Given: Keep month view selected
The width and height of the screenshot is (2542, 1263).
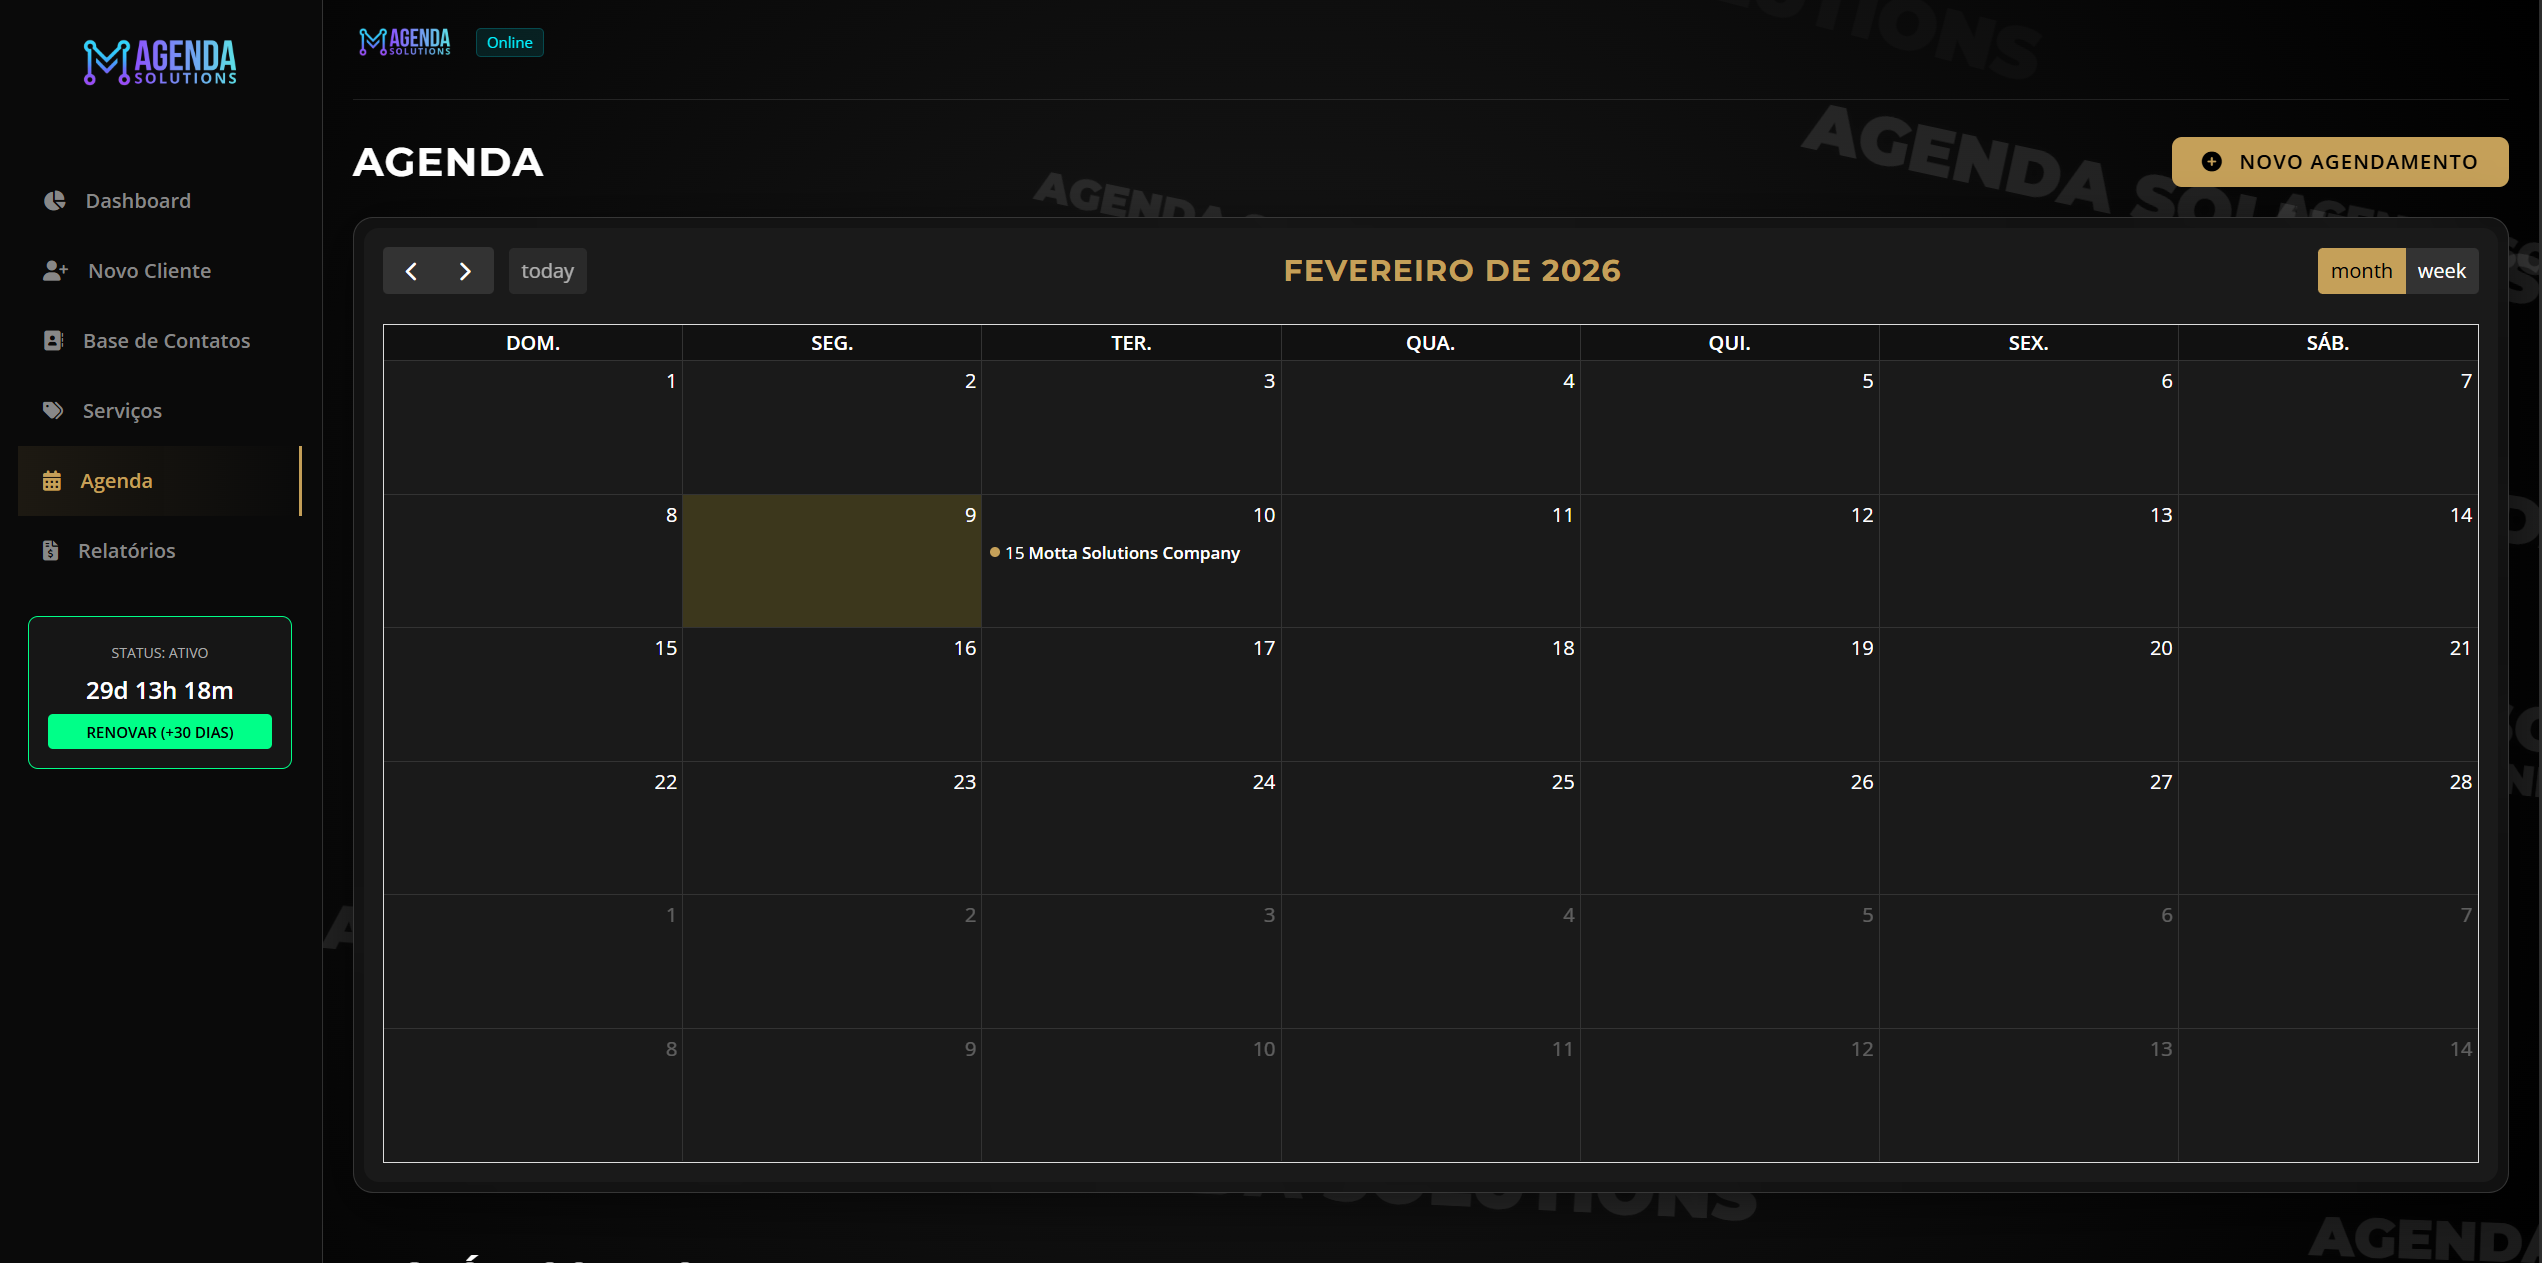Looking at the screenshot, I should 2362,270.
